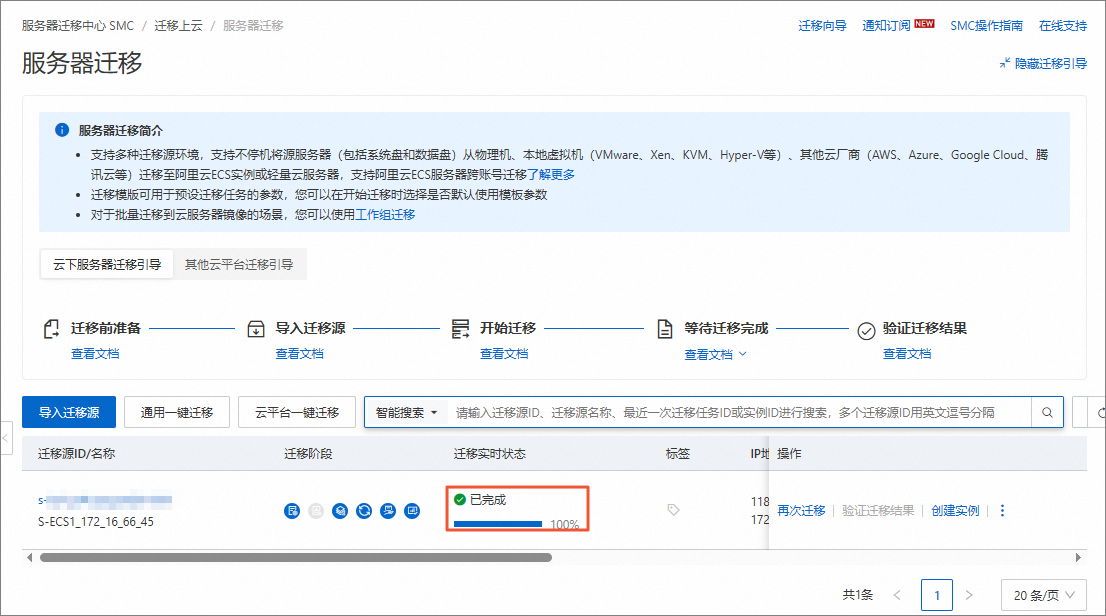Click the 已完成 status text

pos(488,500)
